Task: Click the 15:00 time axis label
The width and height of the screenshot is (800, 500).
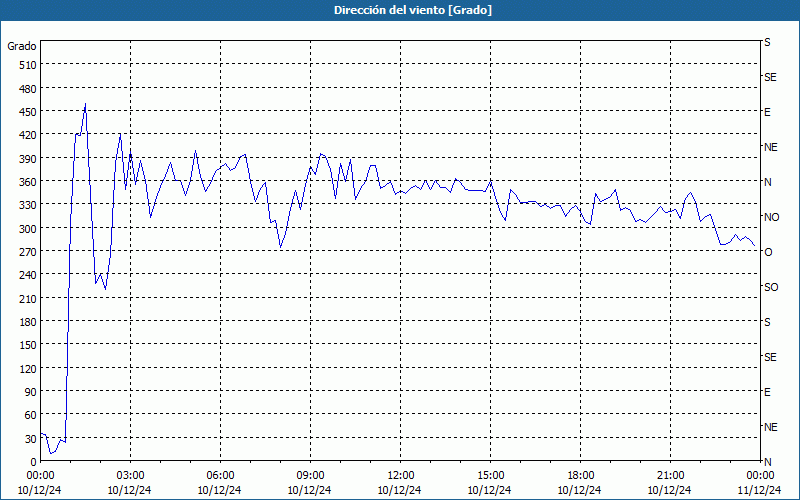Action: point(490,476)
